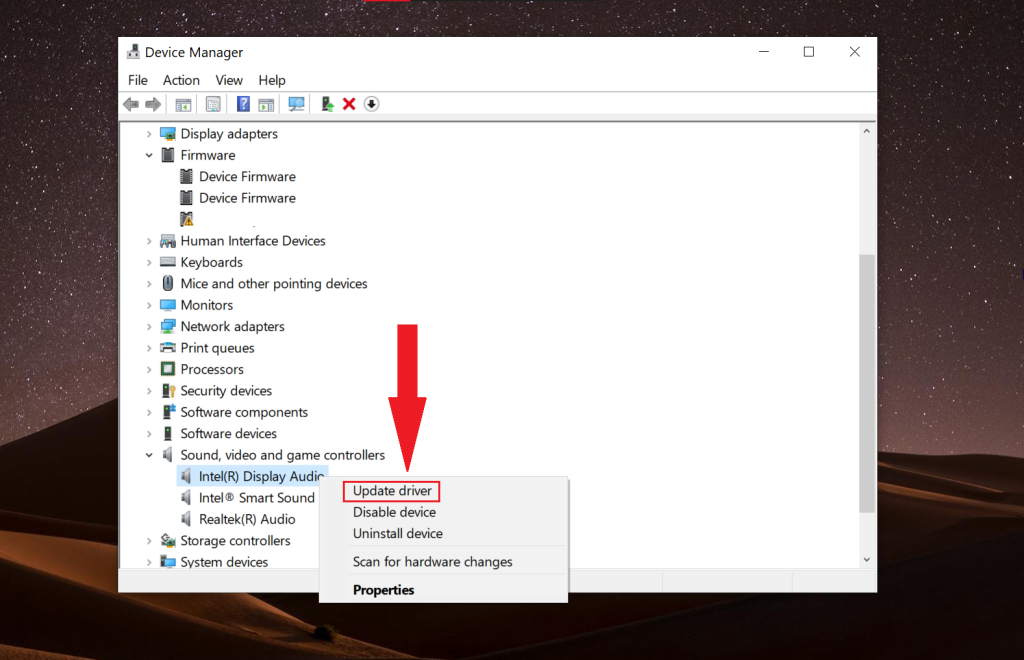The image size is (1024, 660).
Task: Click the red X Uninstall device icon
Action: coord(349,103)
